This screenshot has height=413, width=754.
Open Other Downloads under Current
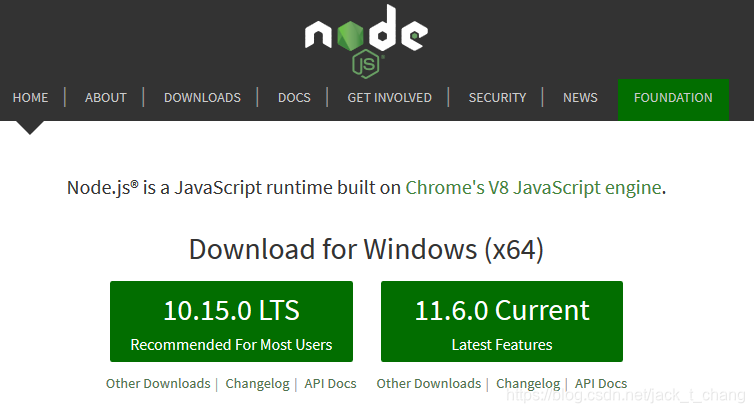point(429,384)
